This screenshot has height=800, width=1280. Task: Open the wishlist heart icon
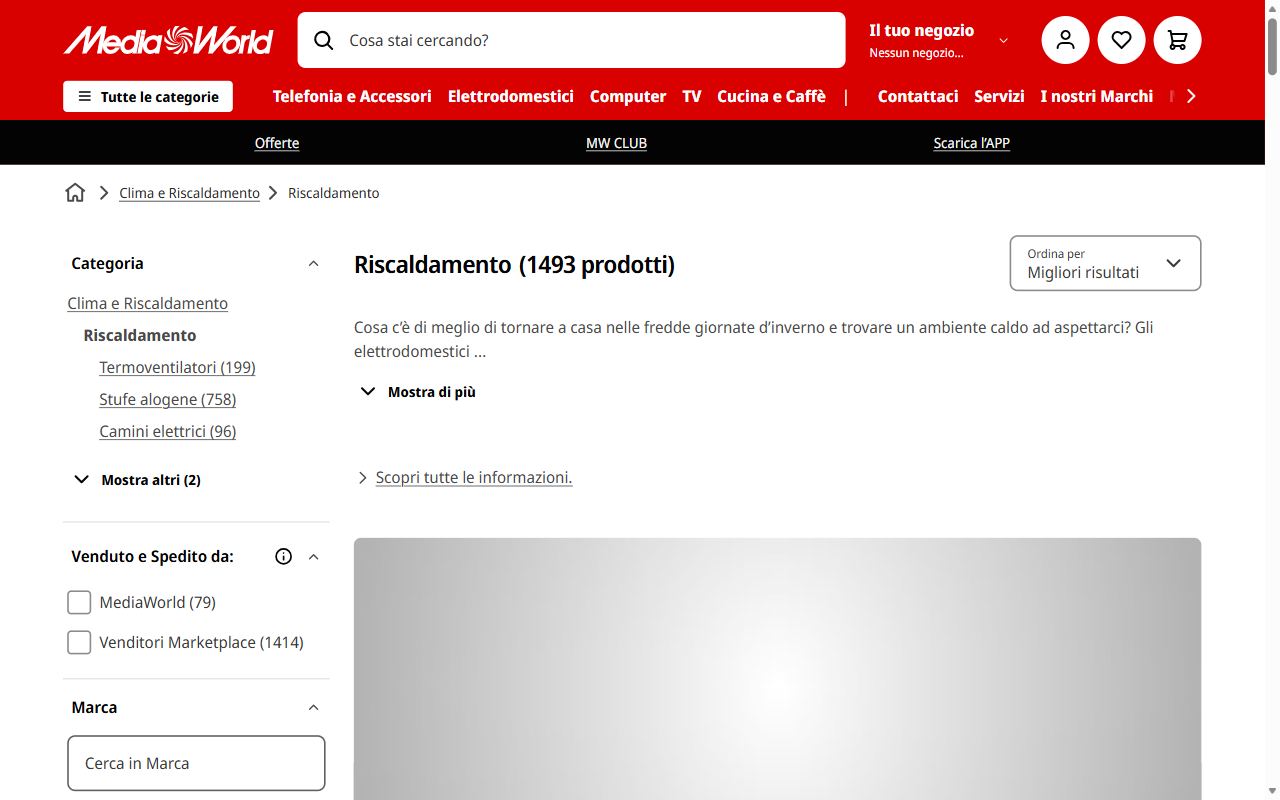tap(1121, 40)
